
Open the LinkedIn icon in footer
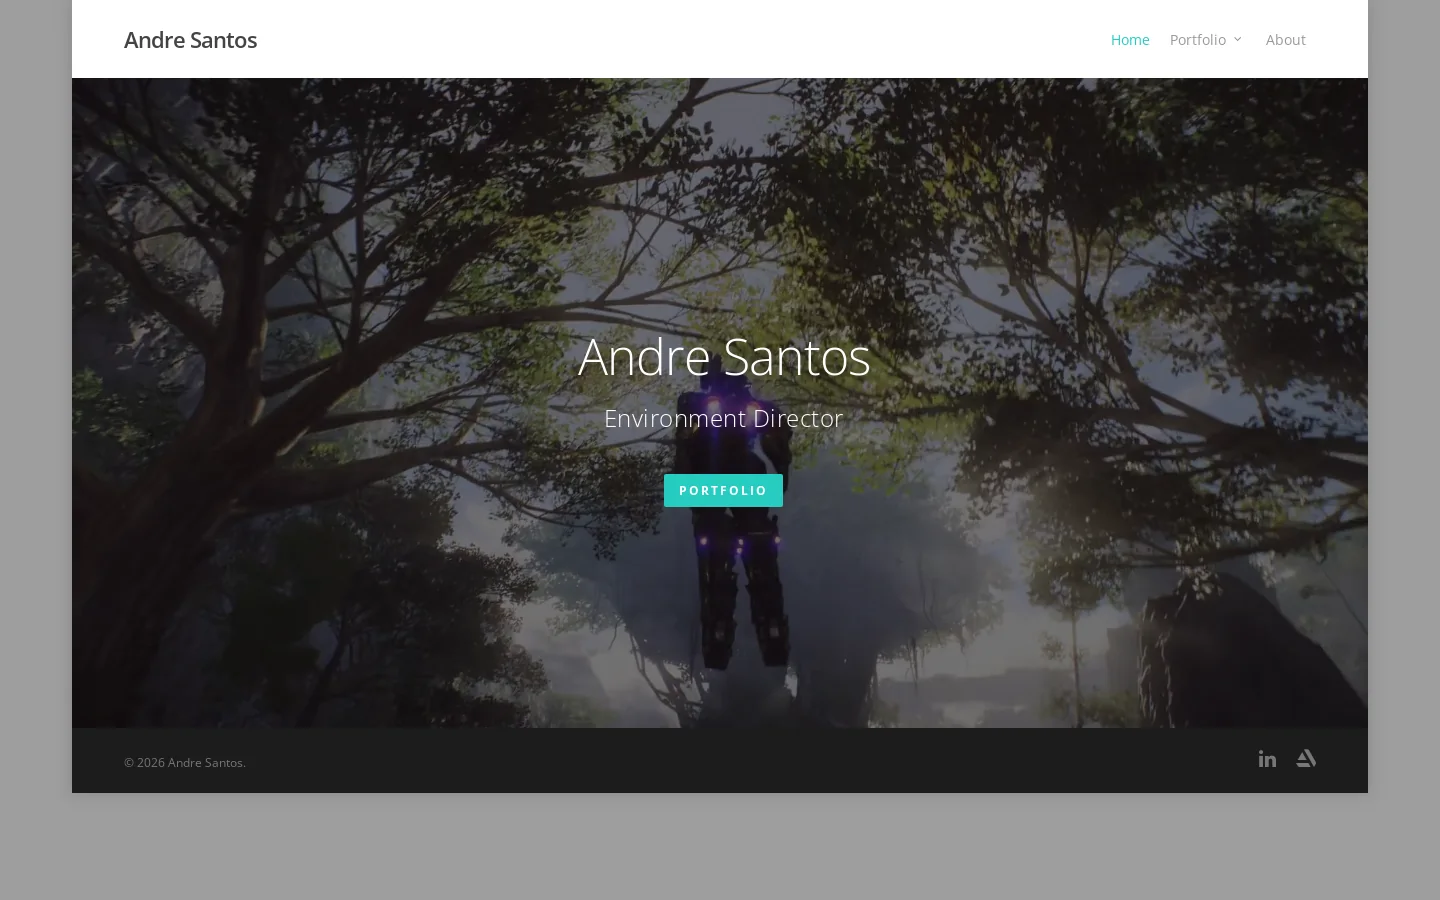pos(1267,759)
